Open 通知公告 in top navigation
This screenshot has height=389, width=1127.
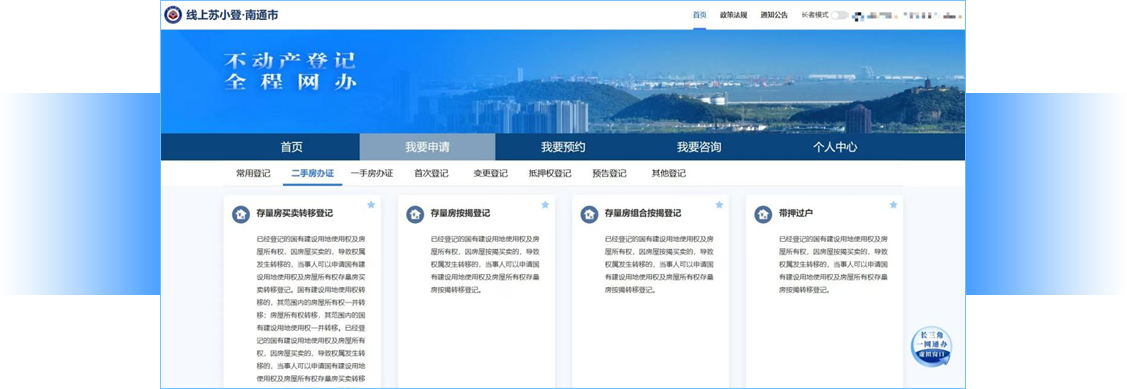tap(774, 15)
